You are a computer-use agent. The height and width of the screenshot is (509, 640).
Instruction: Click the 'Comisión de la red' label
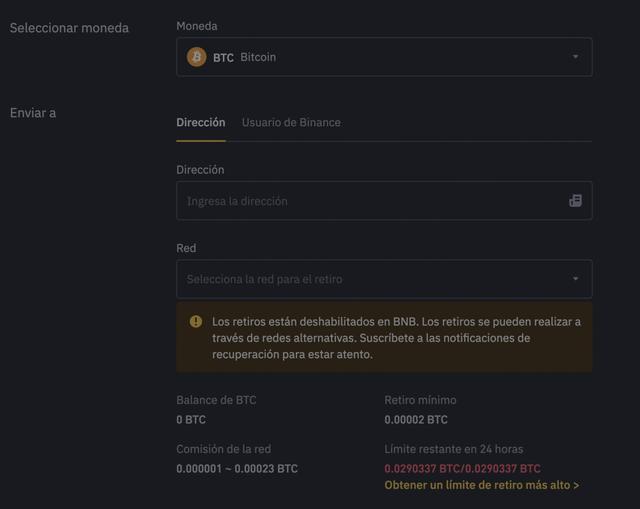(x=223, y=449)
